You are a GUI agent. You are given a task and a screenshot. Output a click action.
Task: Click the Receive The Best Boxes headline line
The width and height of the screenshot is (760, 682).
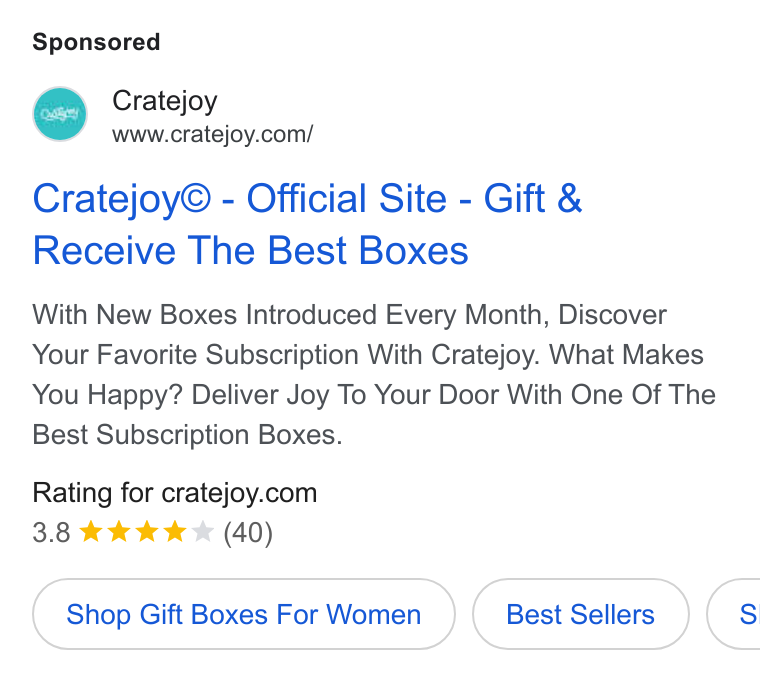[x=251, y=250]
